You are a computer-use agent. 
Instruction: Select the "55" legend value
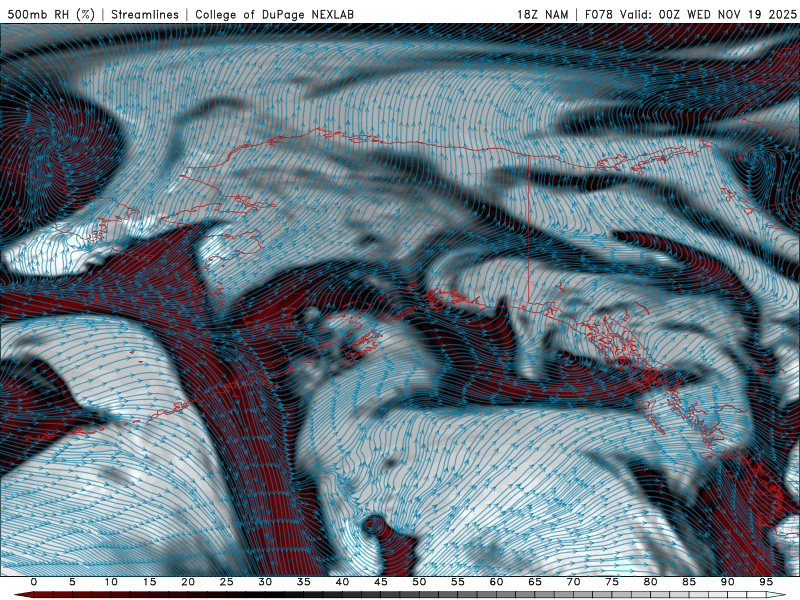[458, 582]
